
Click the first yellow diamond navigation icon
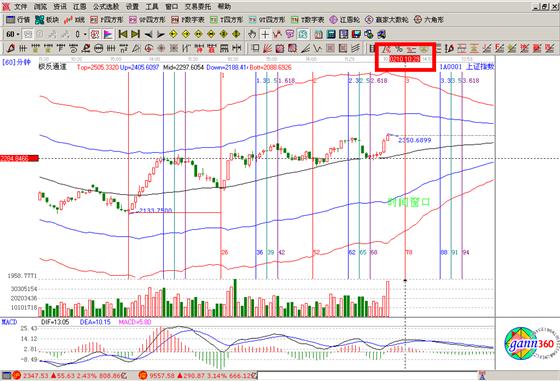coord(173,34)
